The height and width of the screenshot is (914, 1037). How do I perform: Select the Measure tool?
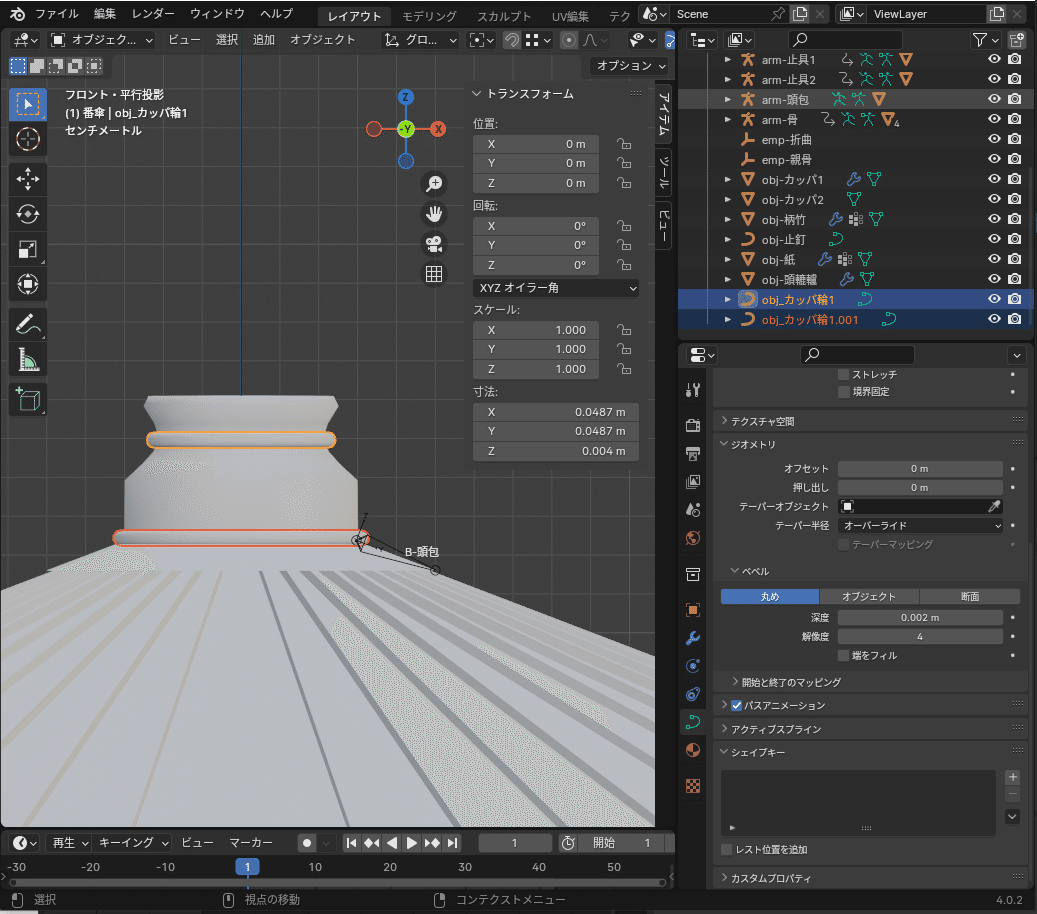28,360
